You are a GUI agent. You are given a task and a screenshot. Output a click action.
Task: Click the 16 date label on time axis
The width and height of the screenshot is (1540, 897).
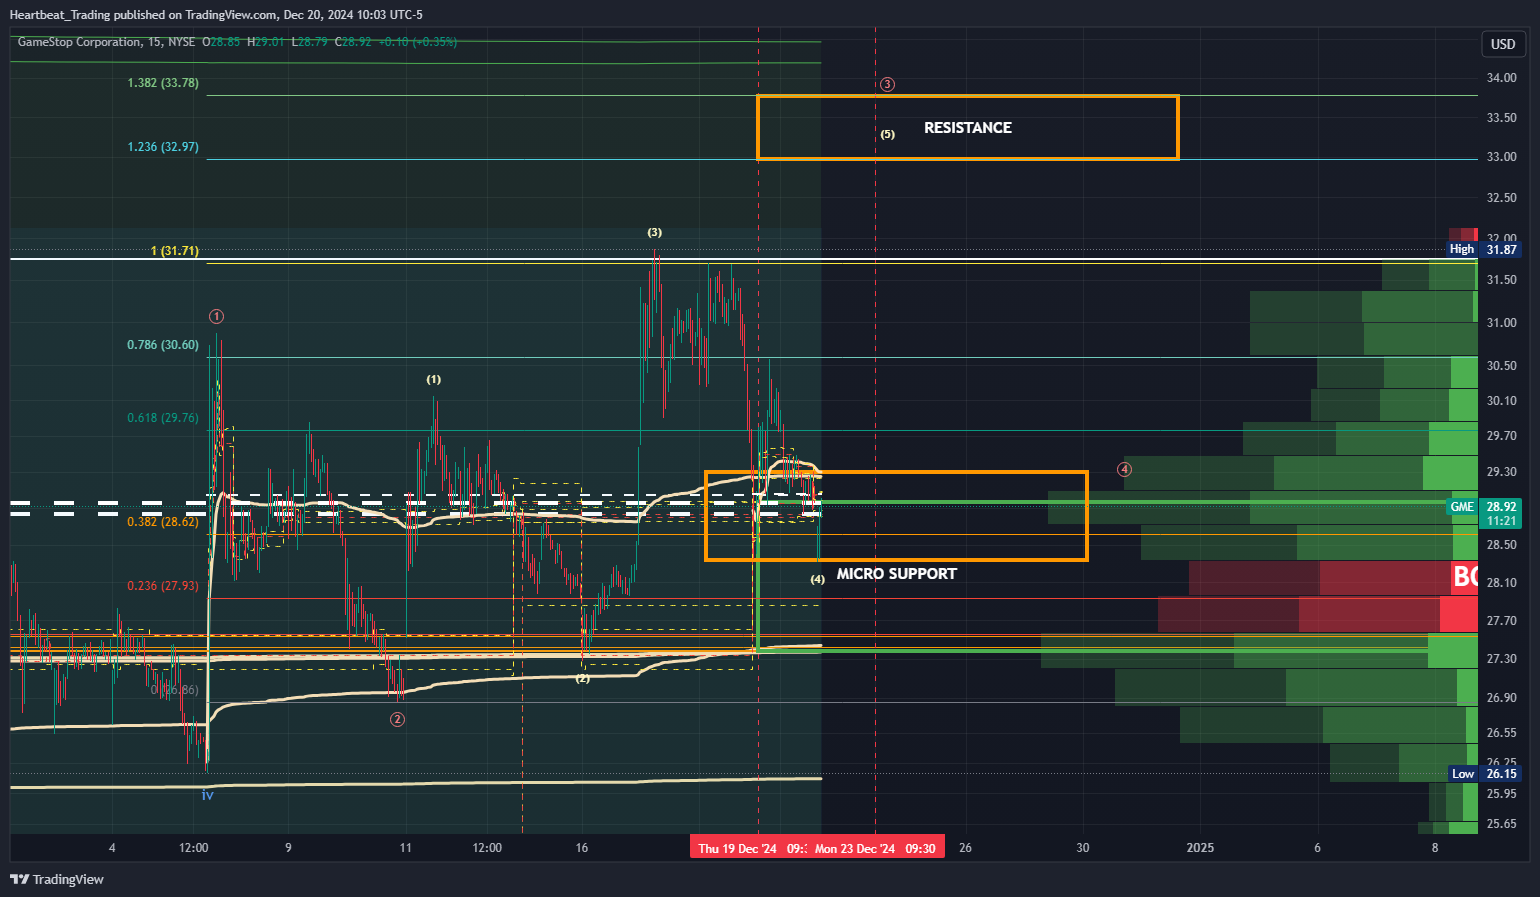coord(582,848)
